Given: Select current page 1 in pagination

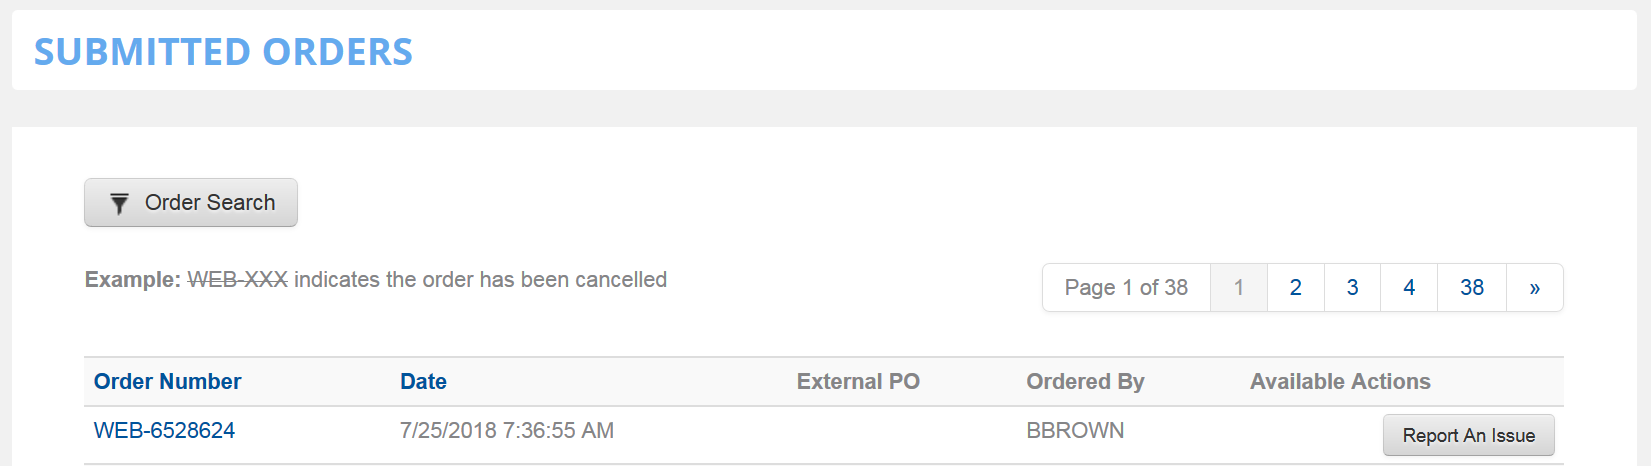Looking at the screenshot, I should [1238, 288].
